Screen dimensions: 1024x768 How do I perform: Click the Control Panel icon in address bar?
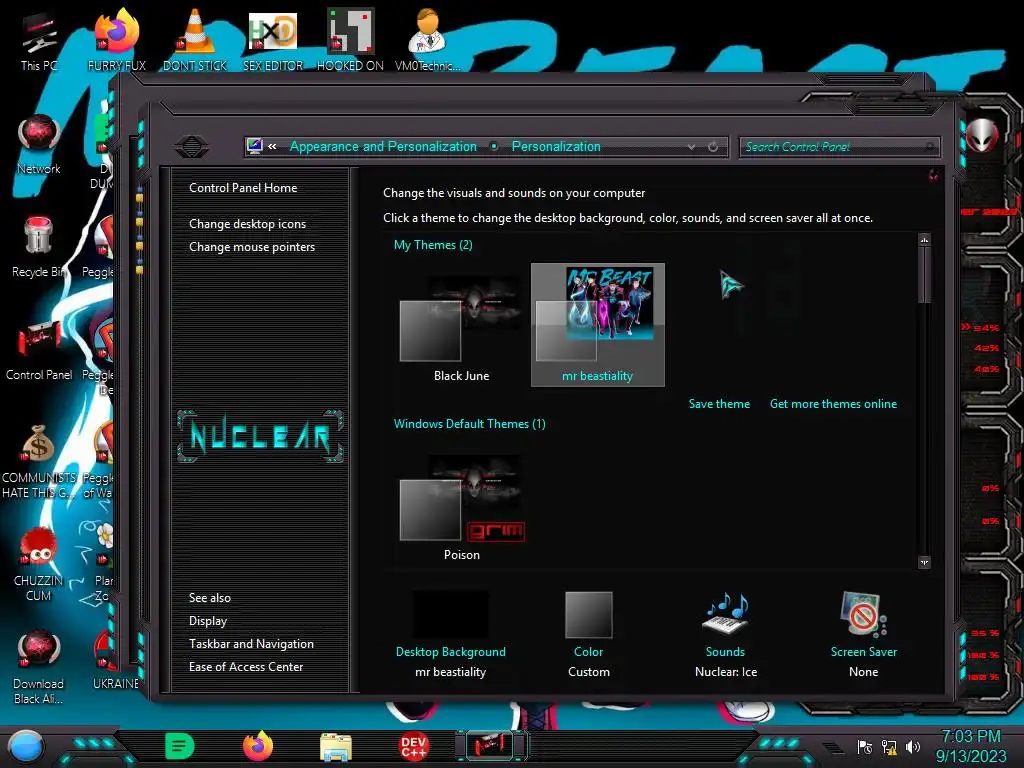pyautogui.click(x=255, y=146)
